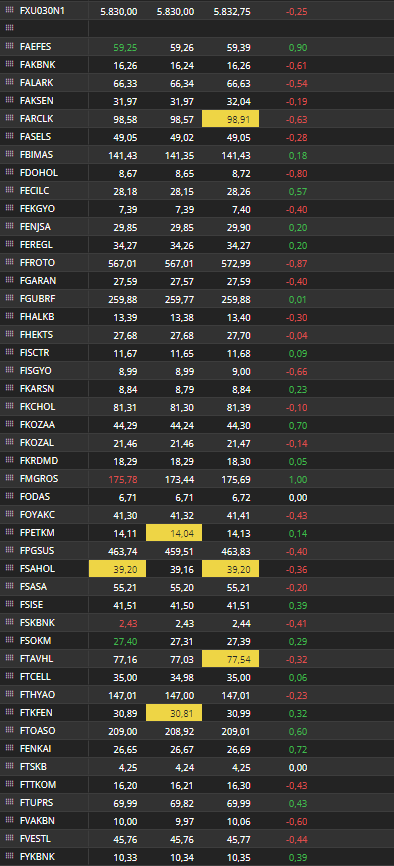Click the FTSKB symbol name
Image resolution: width=394 pixels, height=866 pixels.
[x=33, y=767]
